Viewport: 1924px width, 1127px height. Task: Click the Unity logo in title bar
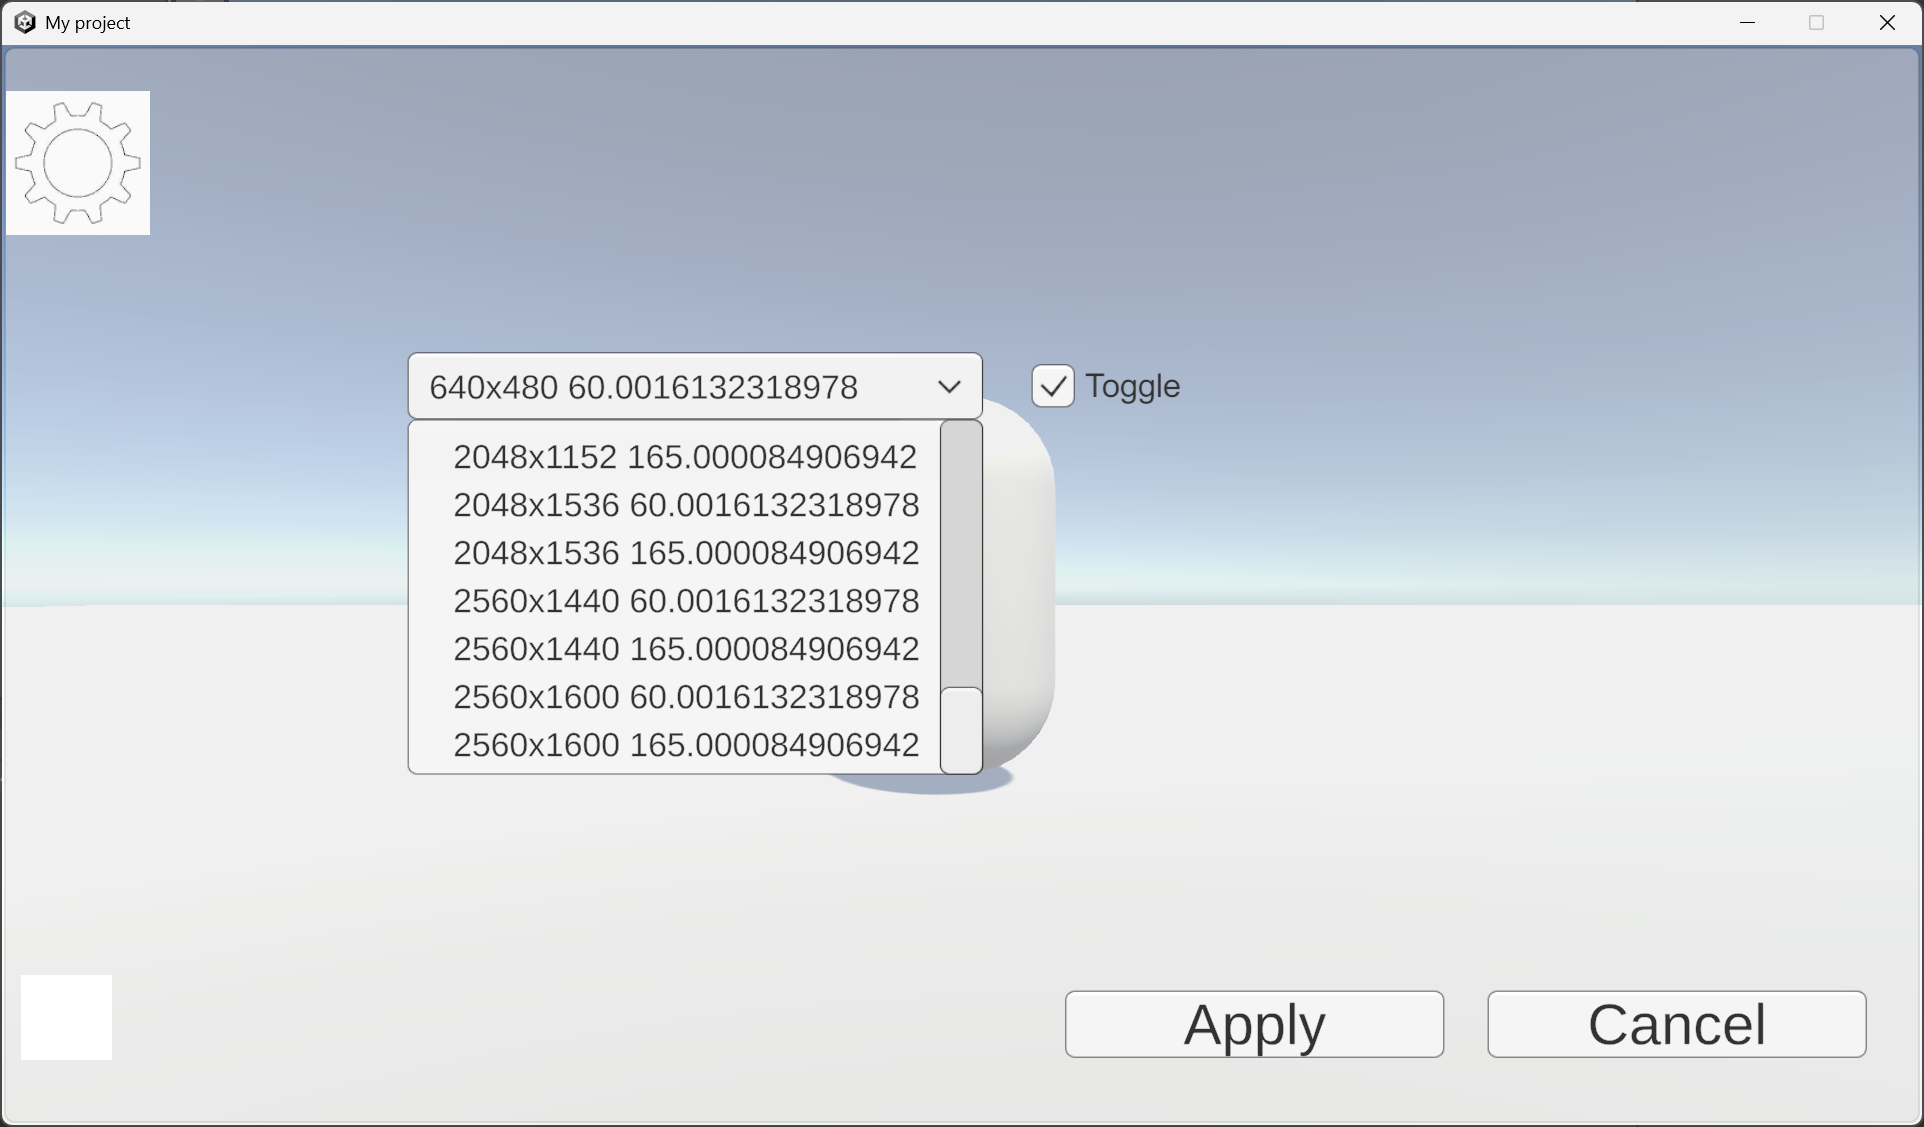tap(24, 22)
